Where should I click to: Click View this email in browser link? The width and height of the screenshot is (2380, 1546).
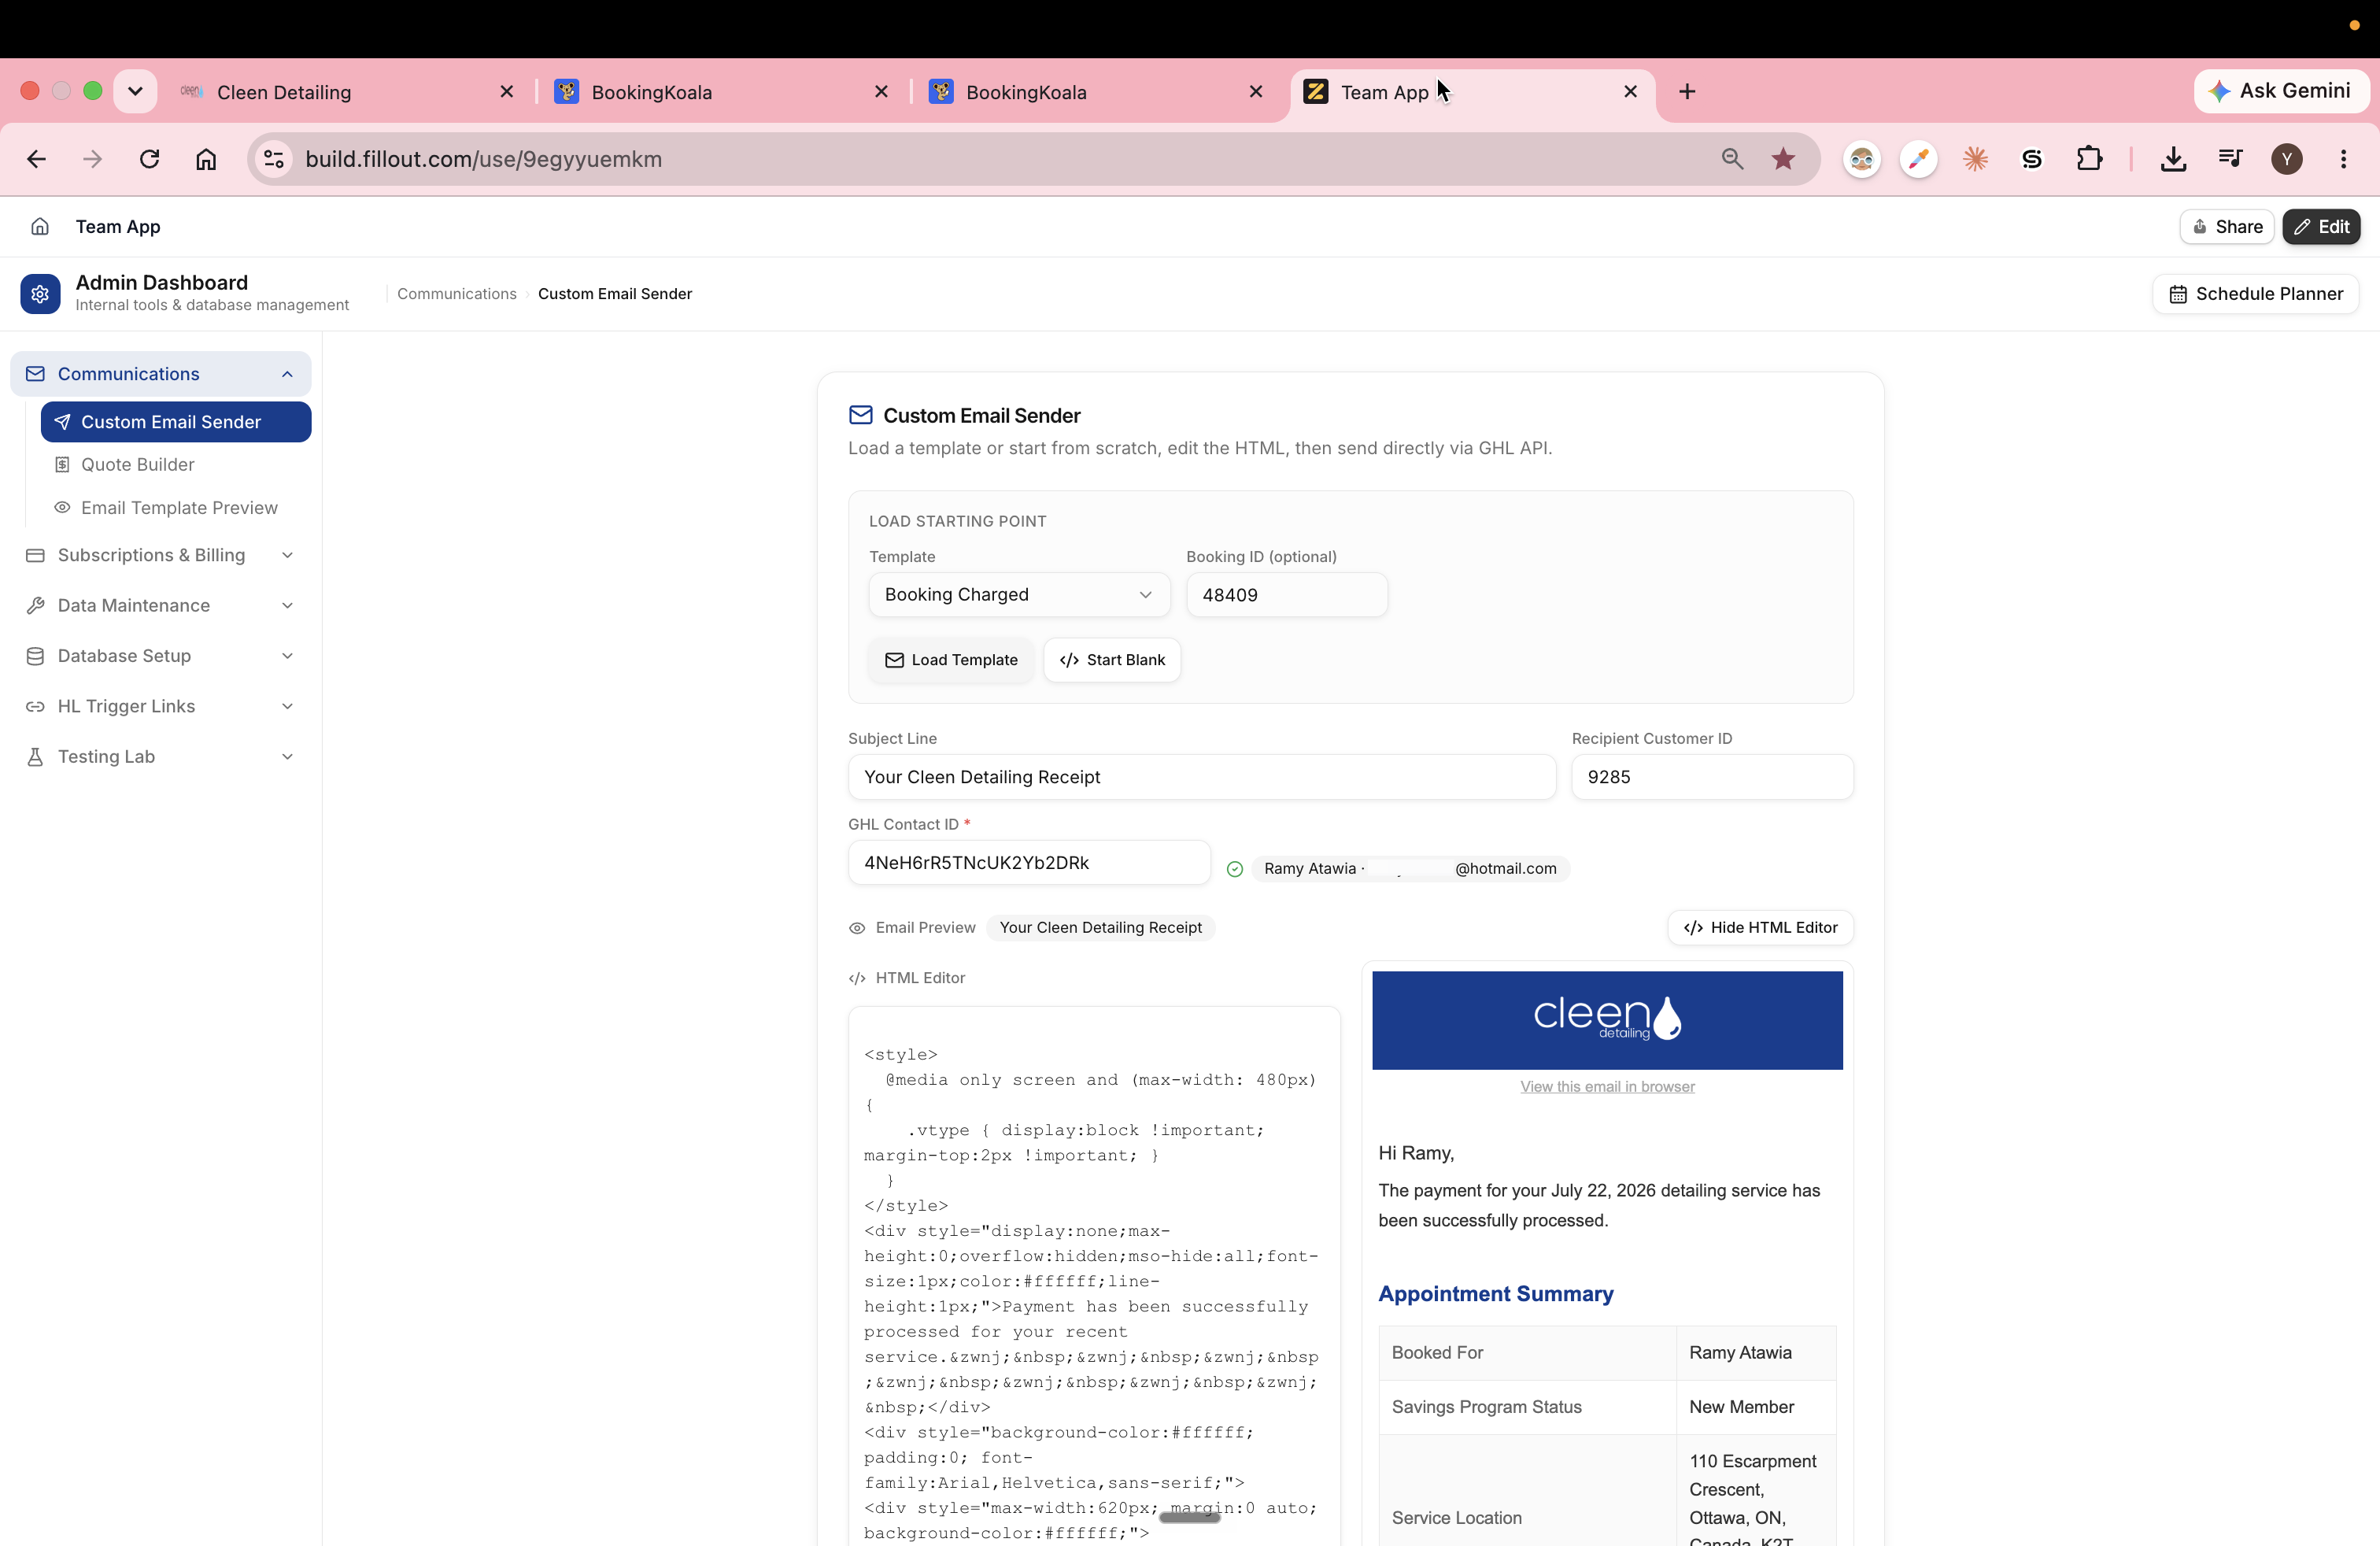tap(1607, 1087)
